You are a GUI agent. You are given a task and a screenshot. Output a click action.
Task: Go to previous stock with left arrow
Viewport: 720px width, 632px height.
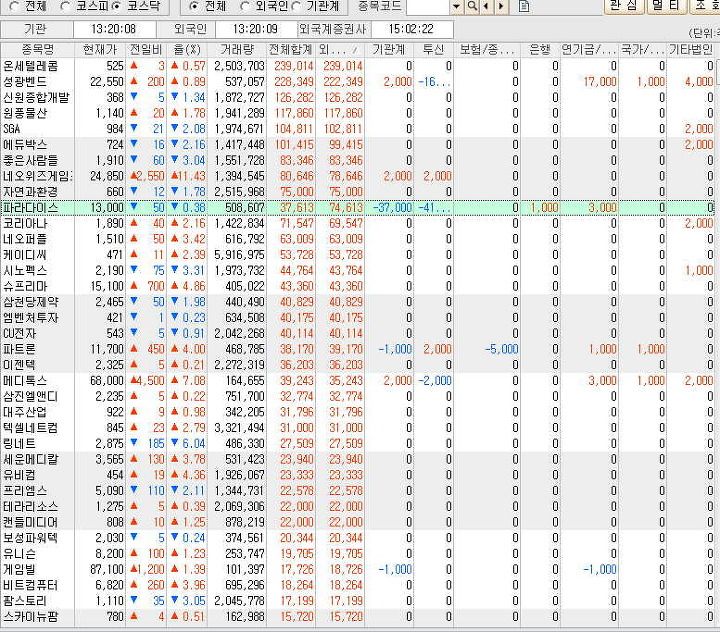pos(486,6)
